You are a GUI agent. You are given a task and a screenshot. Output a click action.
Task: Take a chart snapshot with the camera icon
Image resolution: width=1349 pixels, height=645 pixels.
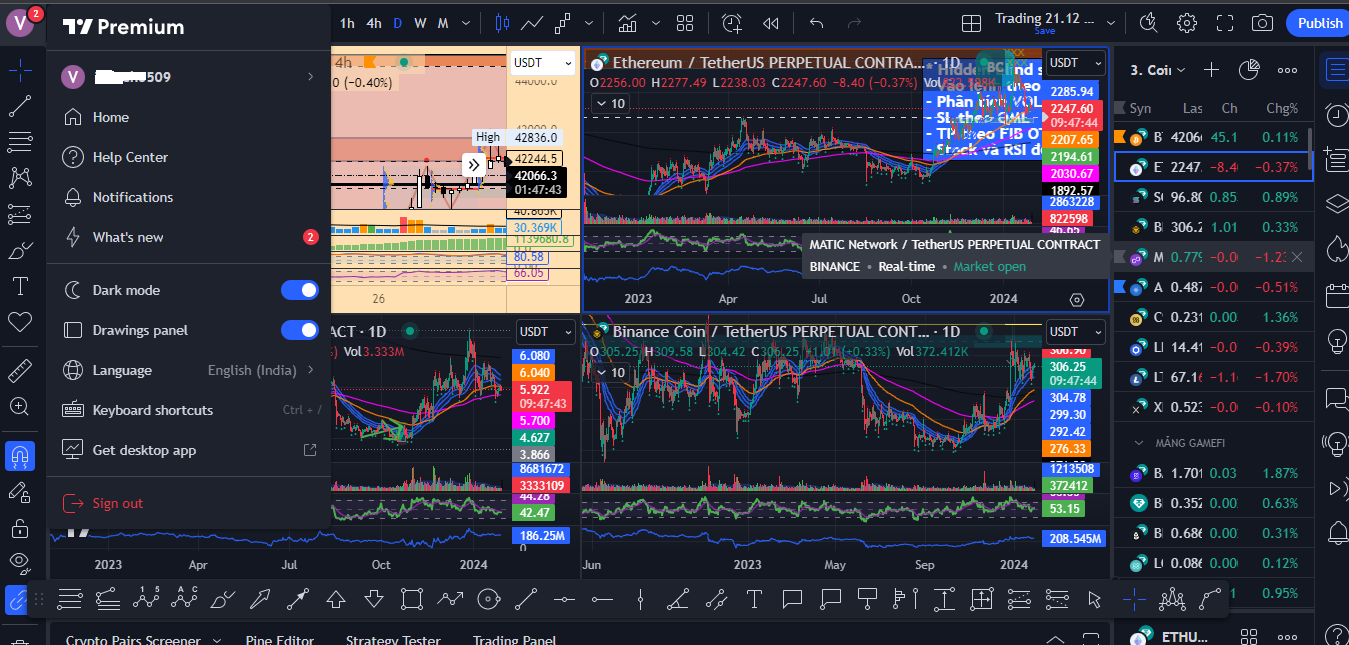pos(1262,22)
